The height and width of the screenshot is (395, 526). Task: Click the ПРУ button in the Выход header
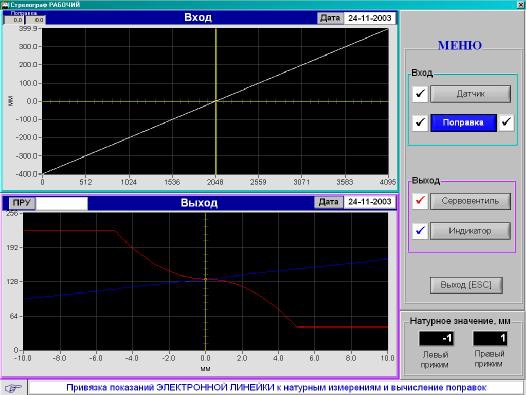point(22,203)
